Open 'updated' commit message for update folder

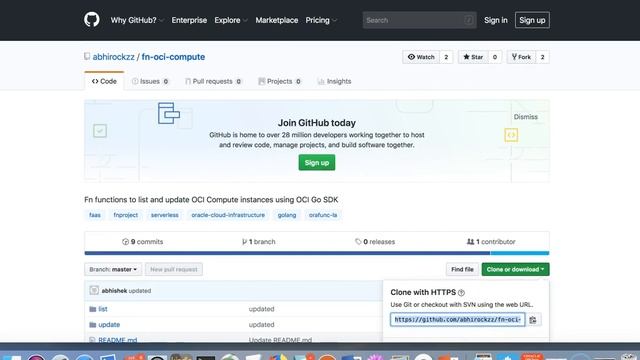point(261,324)
